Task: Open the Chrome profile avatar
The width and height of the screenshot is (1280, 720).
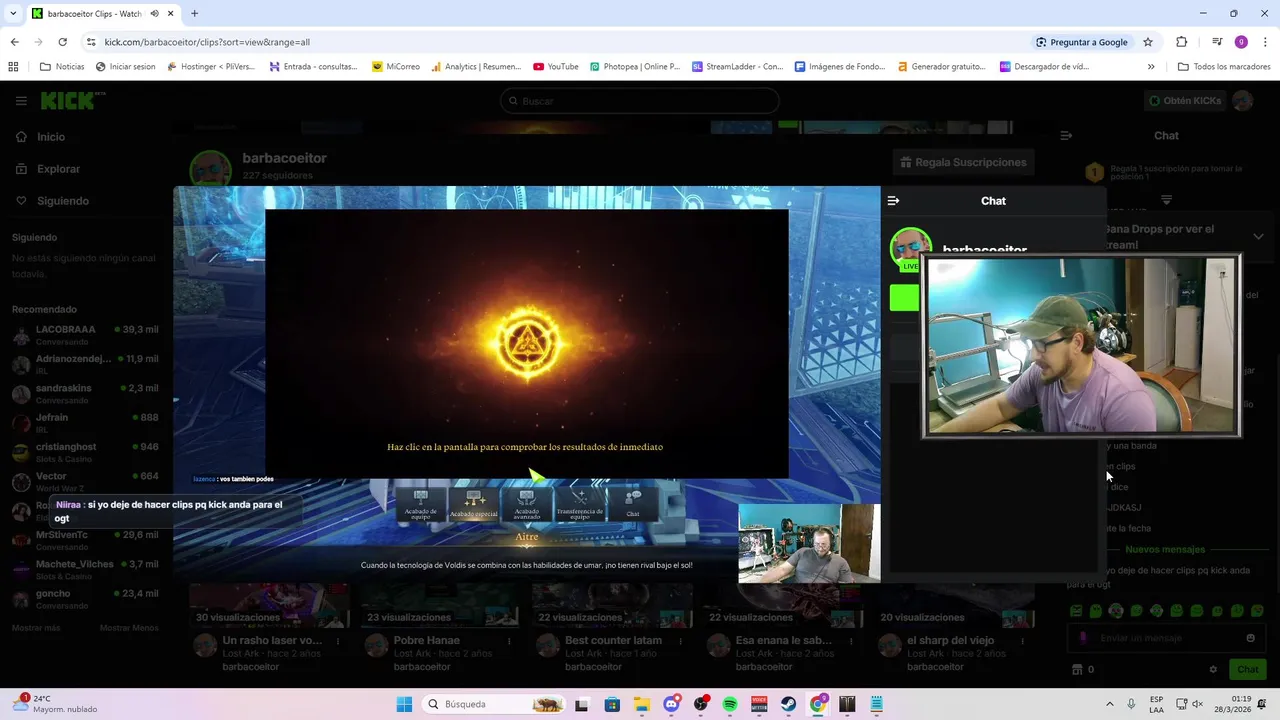Action: (x=1241, y=42)
